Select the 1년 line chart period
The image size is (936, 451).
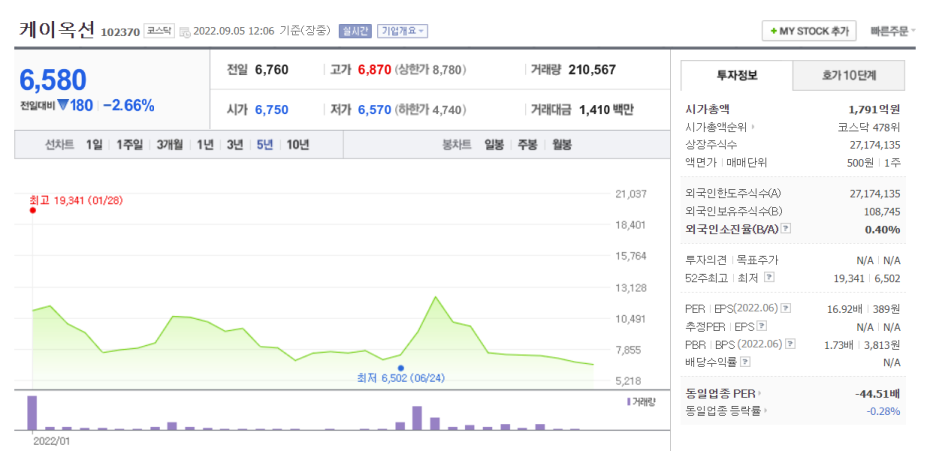[205, 144]
